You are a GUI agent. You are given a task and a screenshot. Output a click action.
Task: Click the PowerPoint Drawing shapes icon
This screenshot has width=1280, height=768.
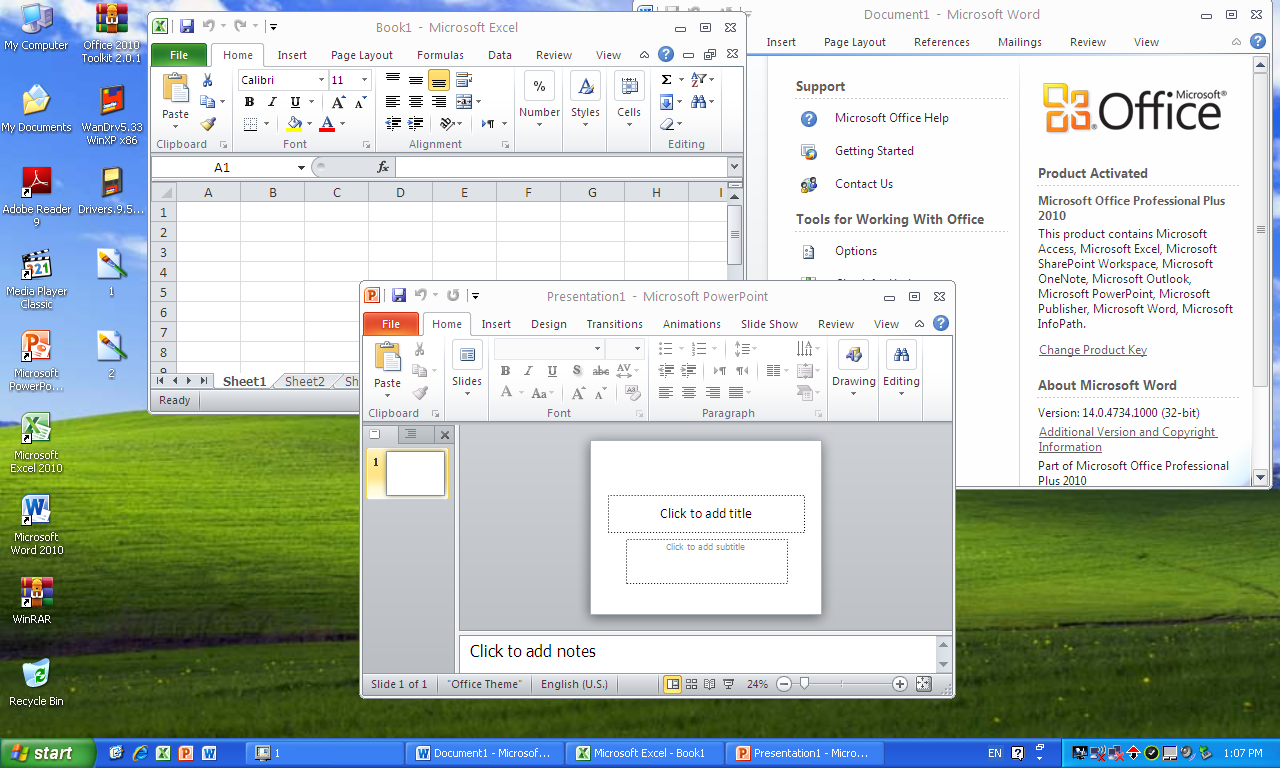point(853,355)
